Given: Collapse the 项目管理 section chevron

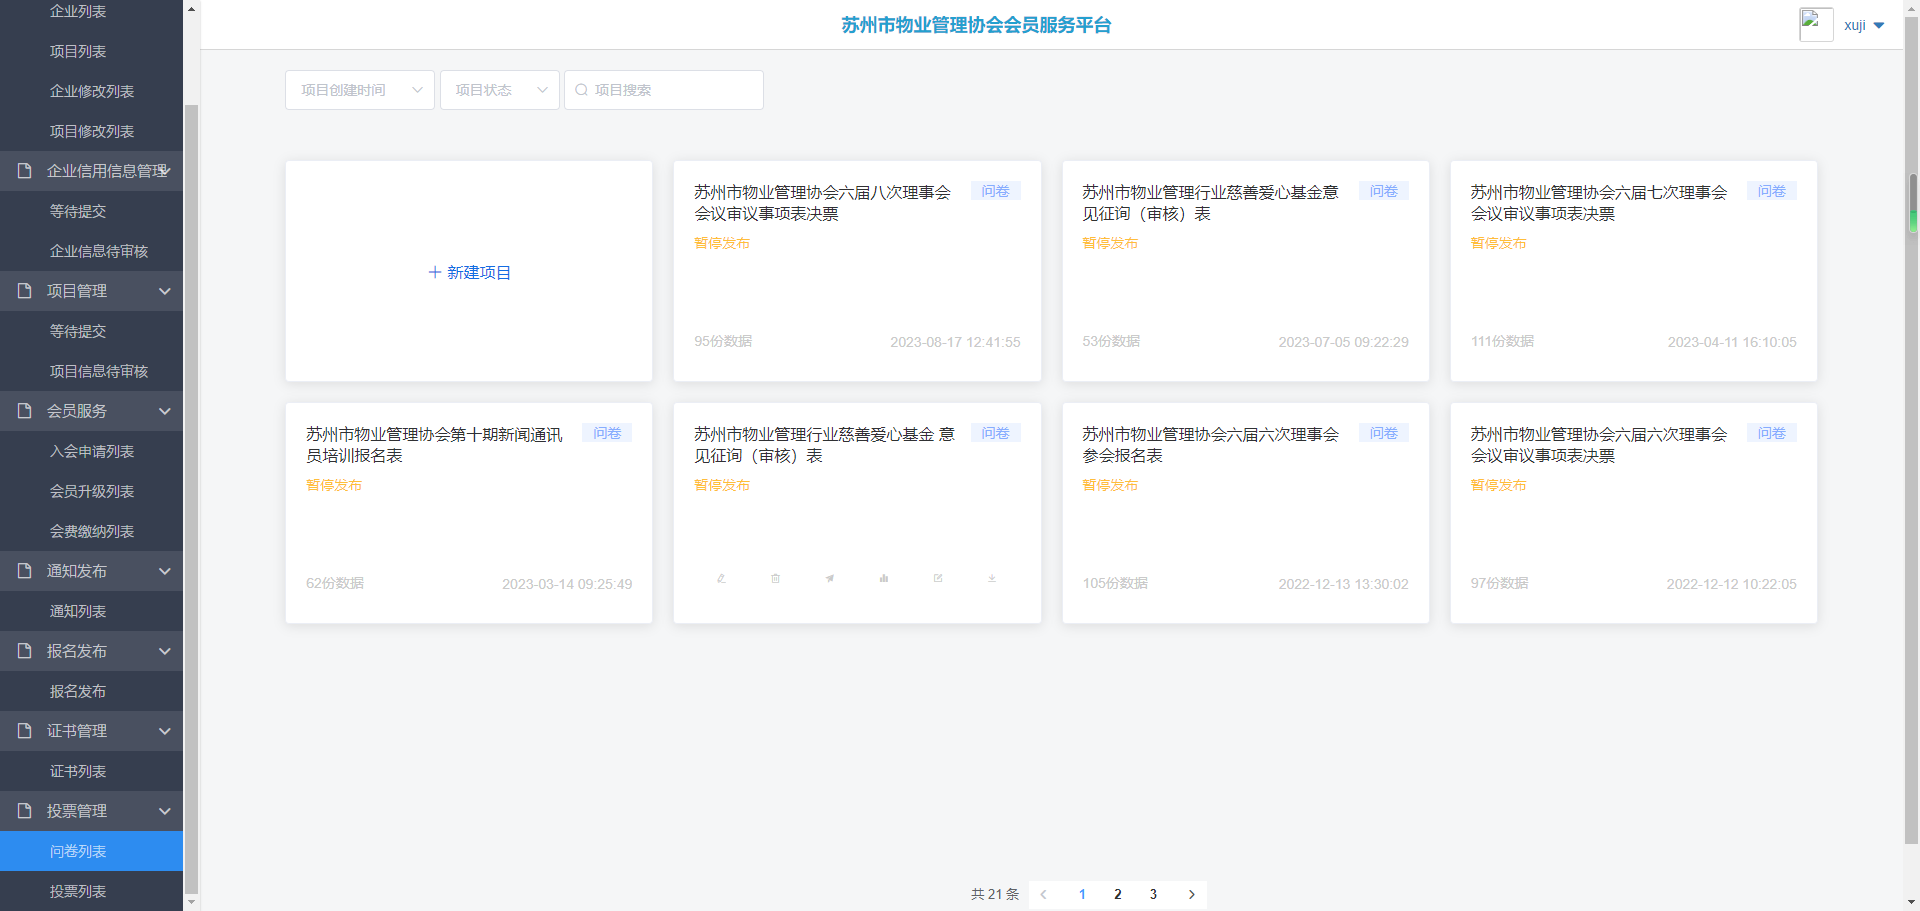Looking at the screenshot, I should (x=165, y=291).
